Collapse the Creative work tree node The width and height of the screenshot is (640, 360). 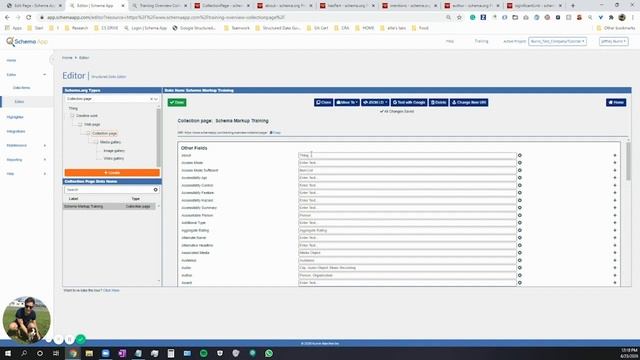pos(72,116)
